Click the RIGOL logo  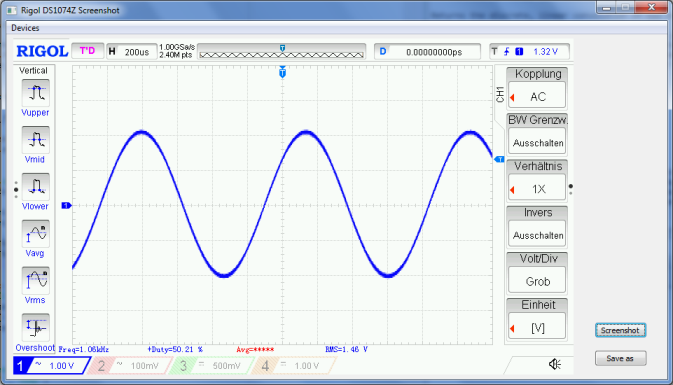(x=42, y=52)
